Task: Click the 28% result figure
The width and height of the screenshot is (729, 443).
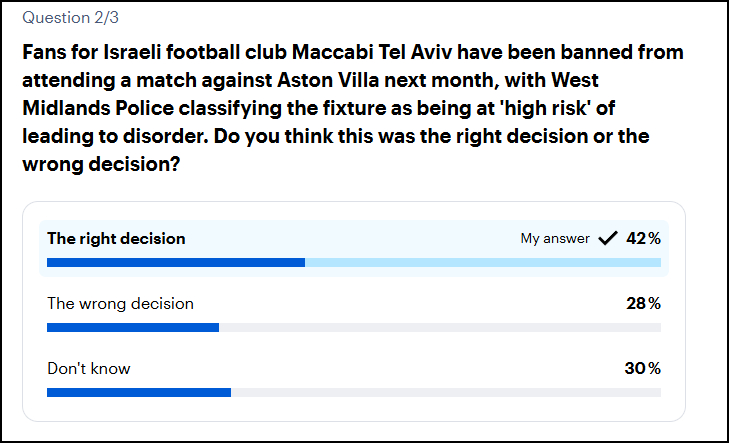Action: [643, 303]
